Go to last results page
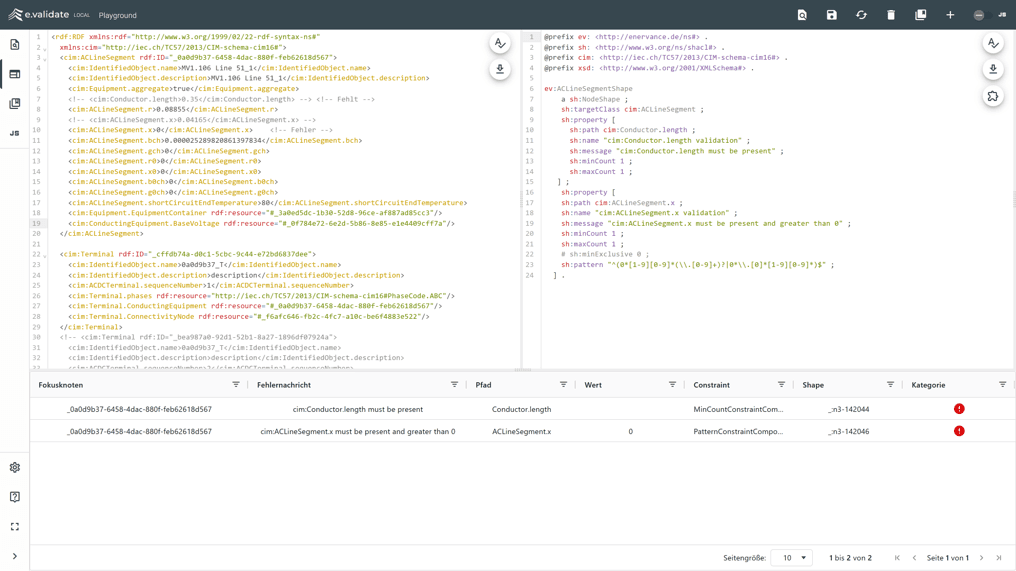1016x571 pixels. pyautogui.click(x=999, y=557)
